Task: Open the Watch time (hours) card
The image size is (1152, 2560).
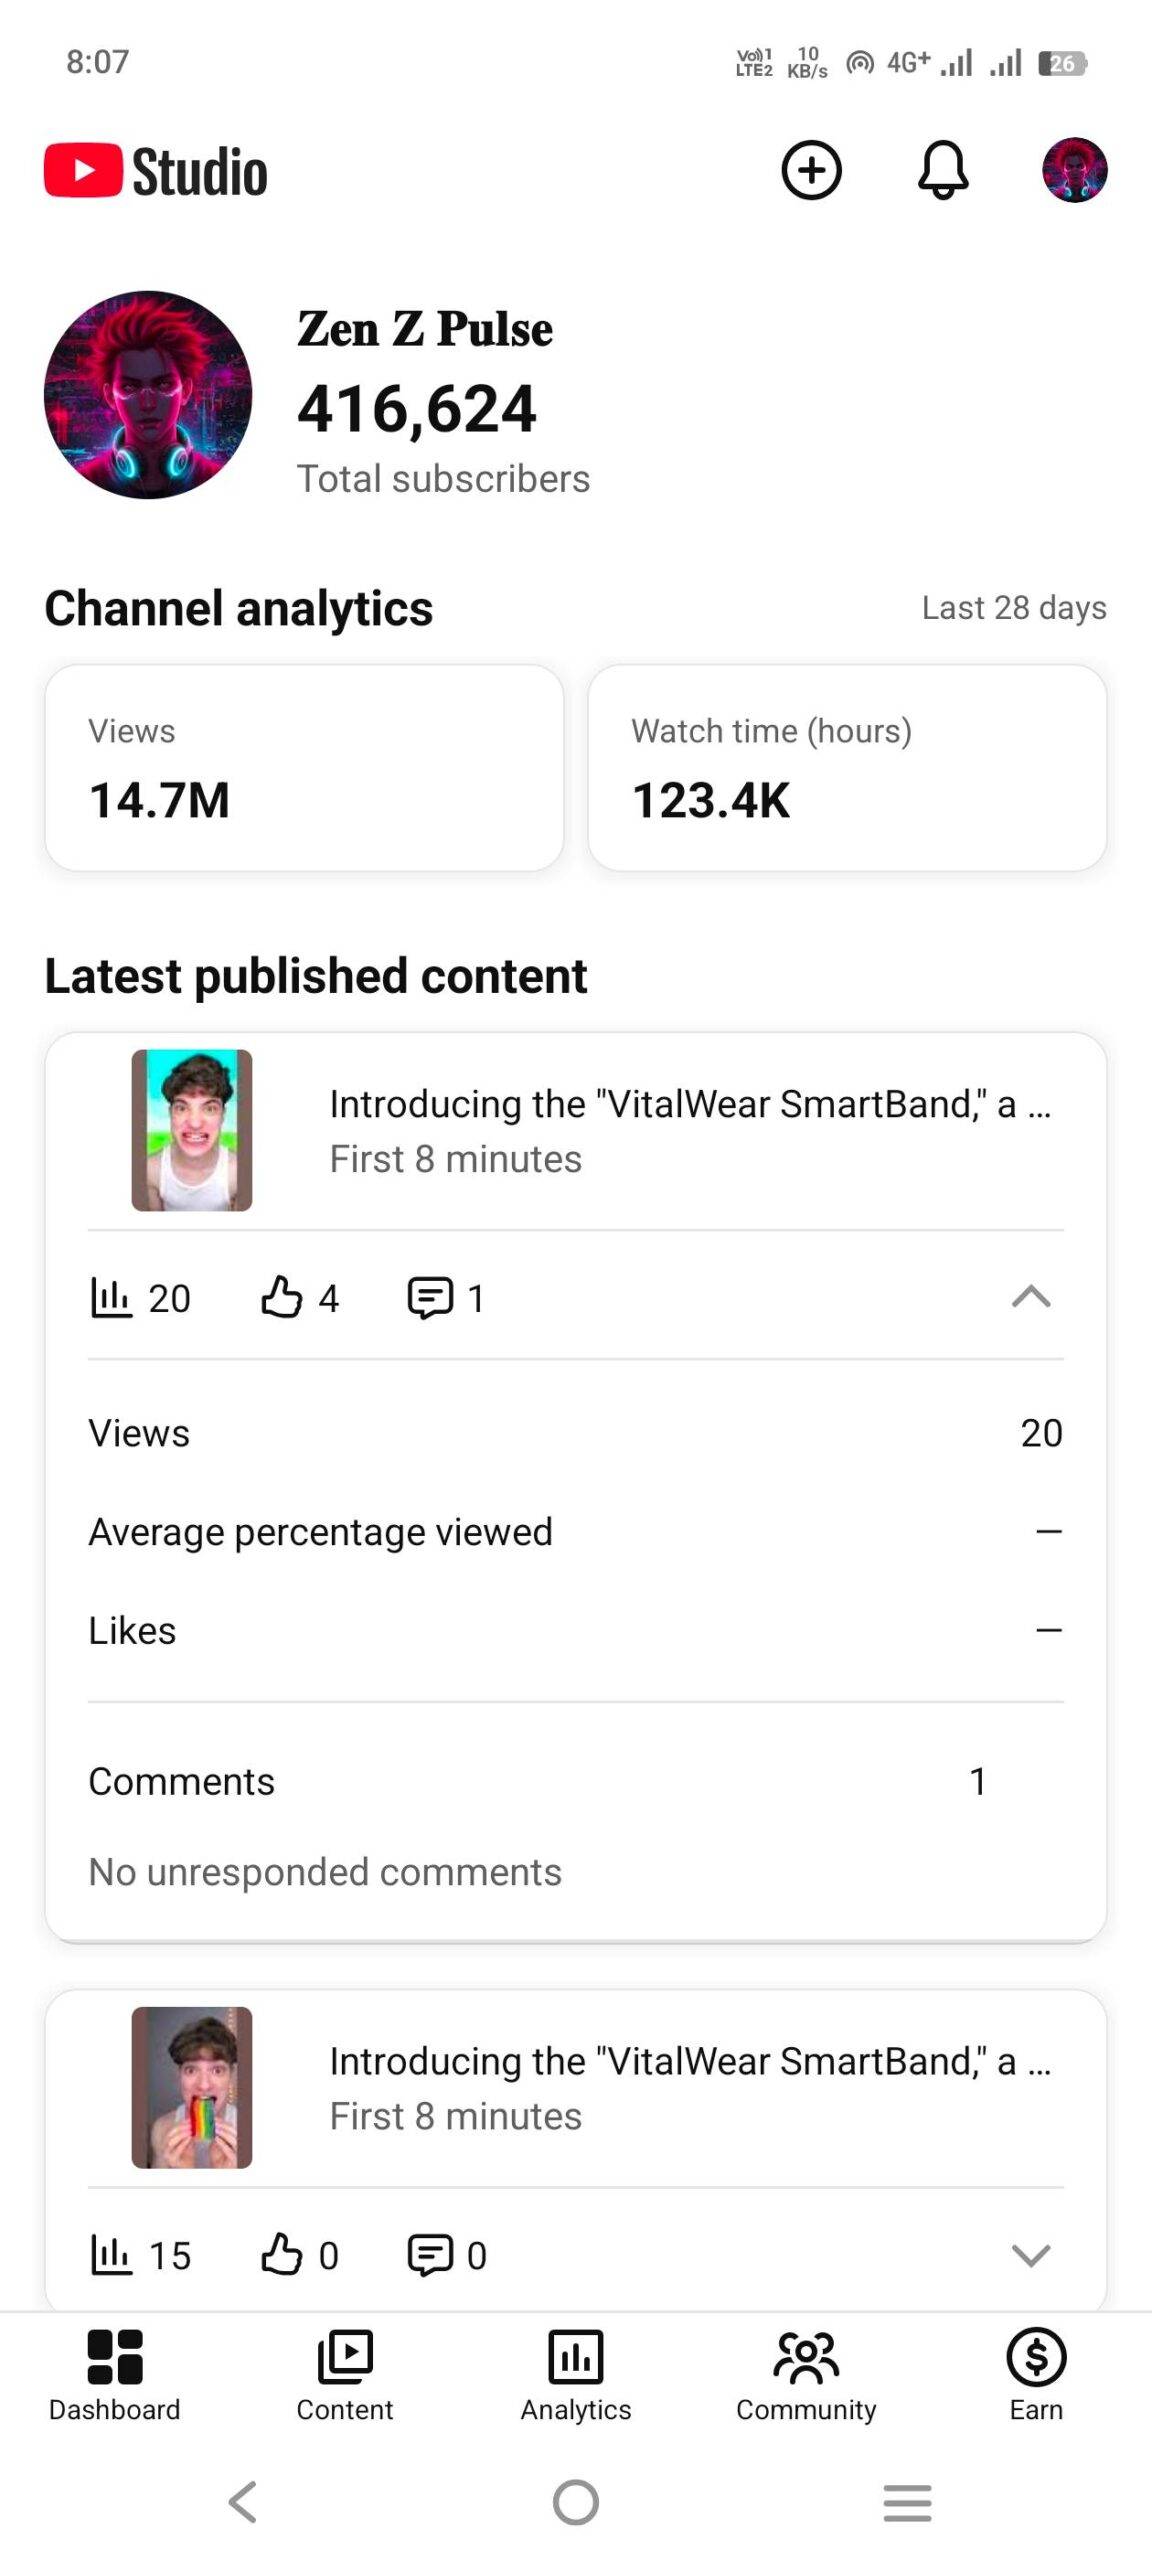Action: coord(847,768)
